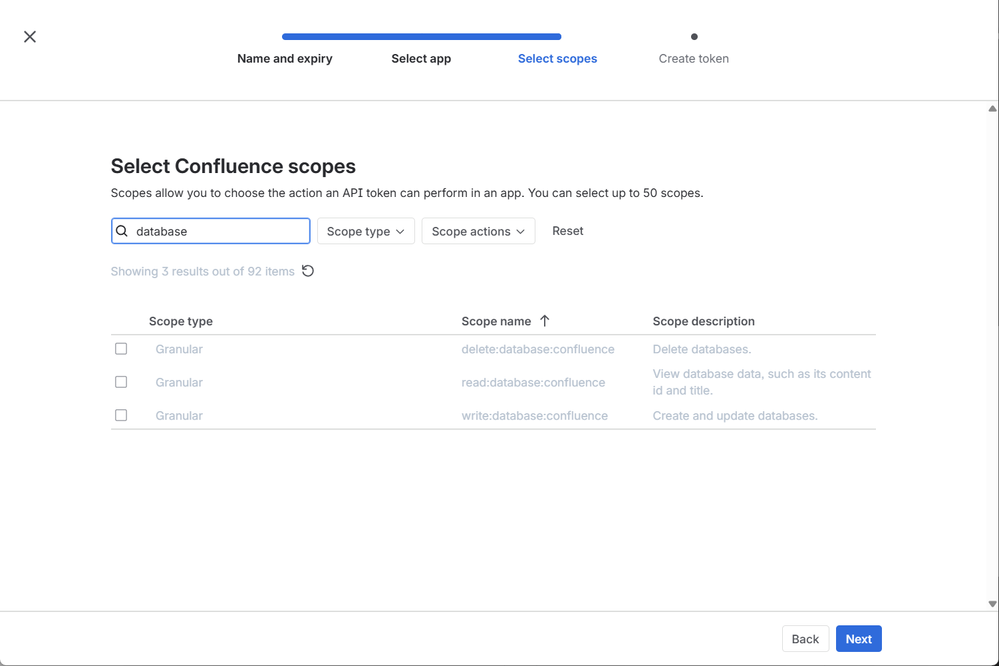999x666 pixels.
Task: Go to the Select app step
Action: tap(421, 59)
